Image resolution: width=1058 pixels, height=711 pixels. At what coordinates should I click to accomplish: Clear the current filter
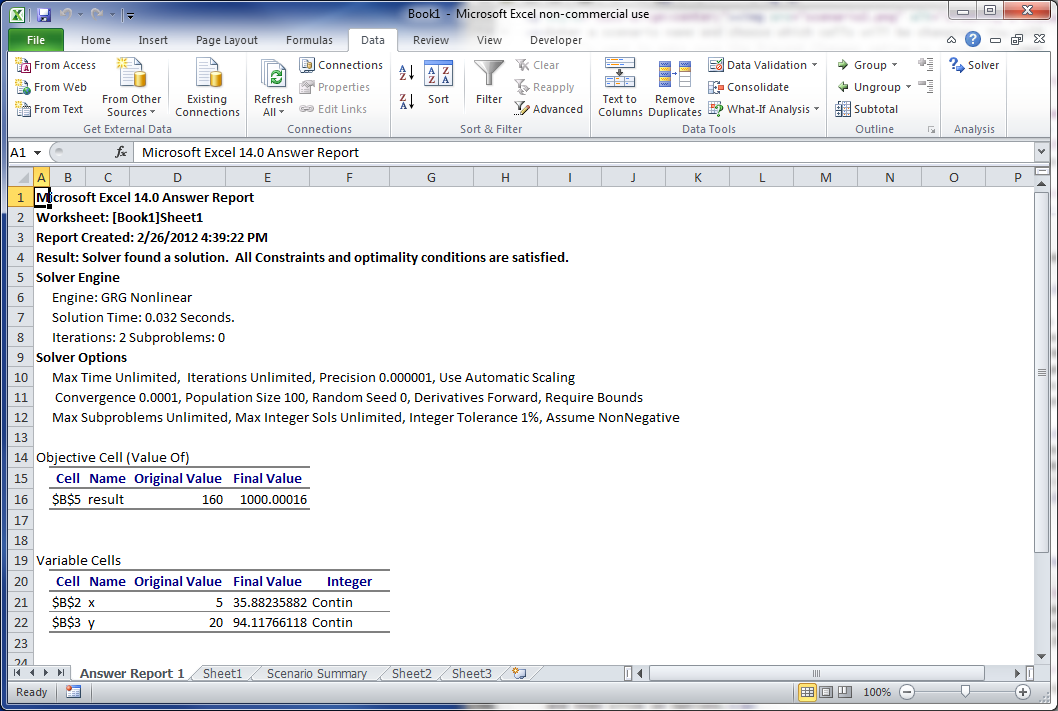point(537,65)
